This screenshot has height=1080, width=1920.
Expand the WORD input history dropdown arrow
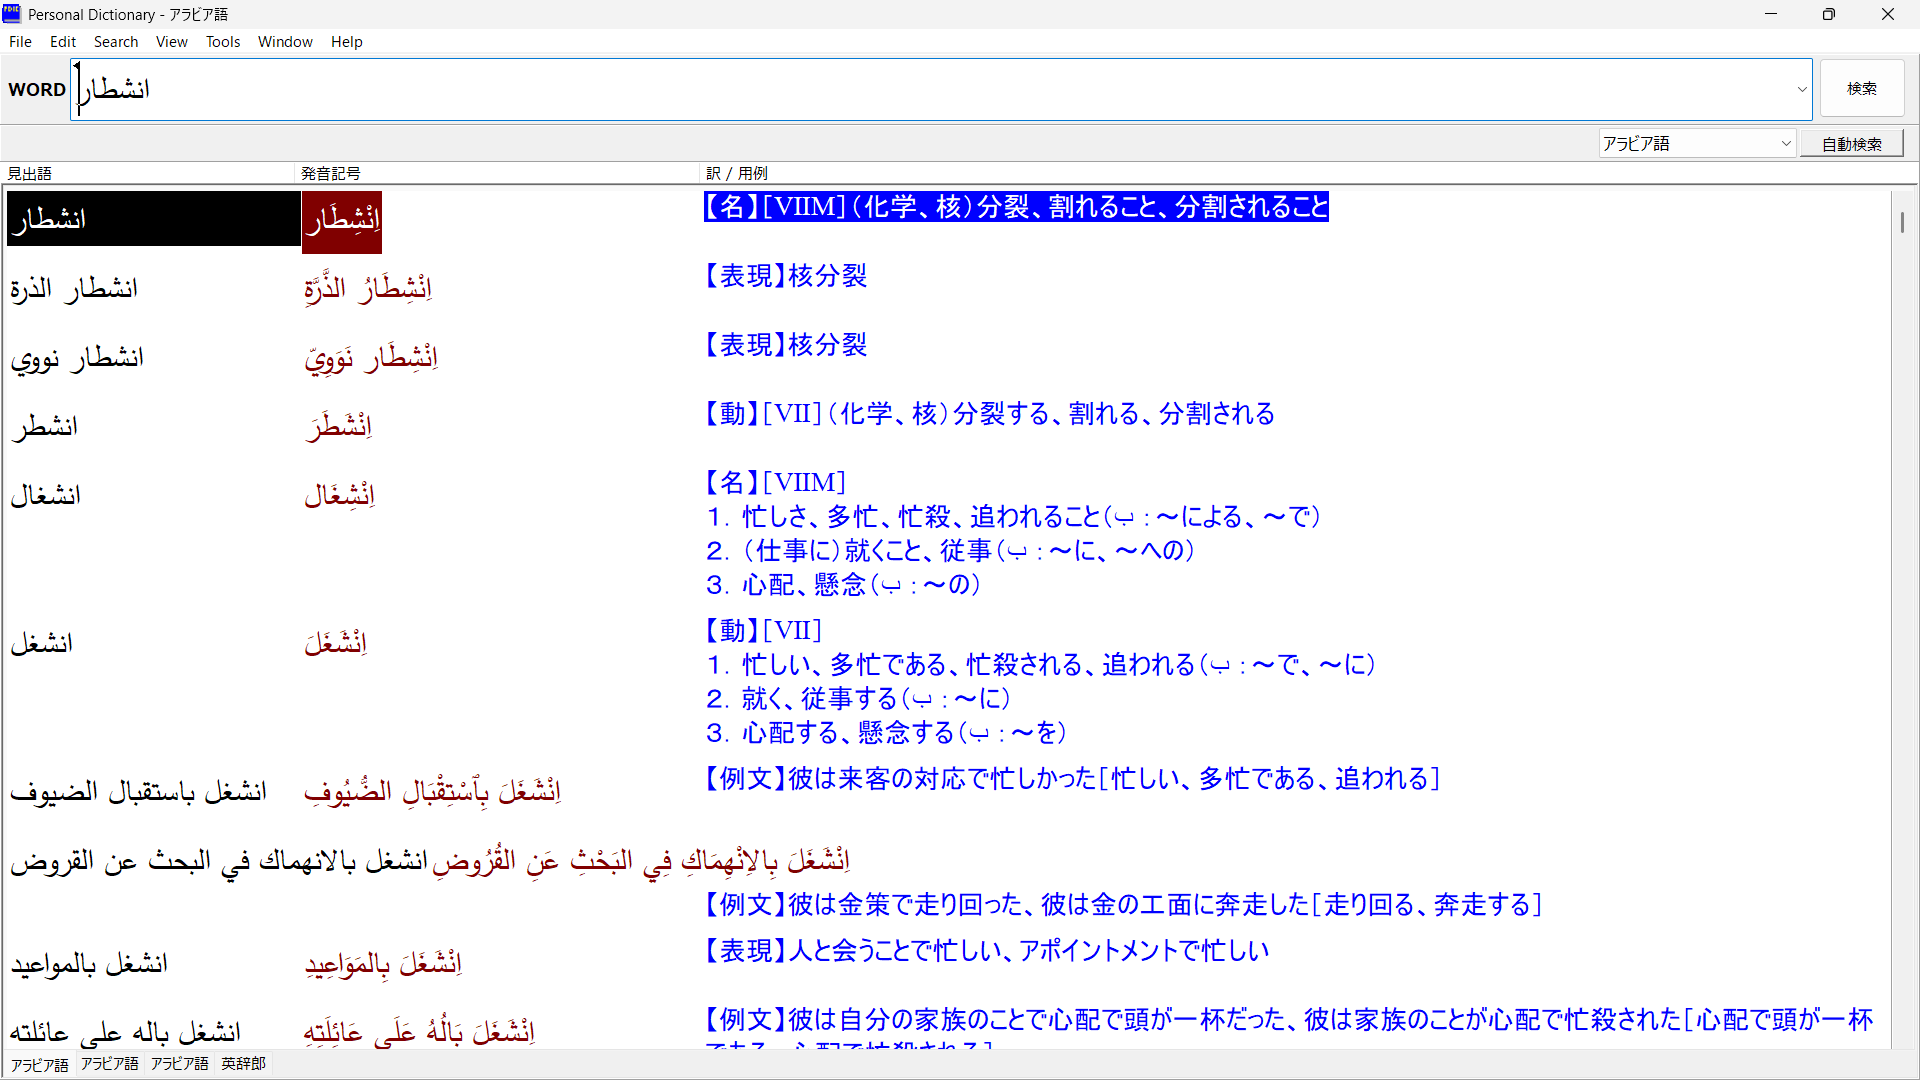1802,90
